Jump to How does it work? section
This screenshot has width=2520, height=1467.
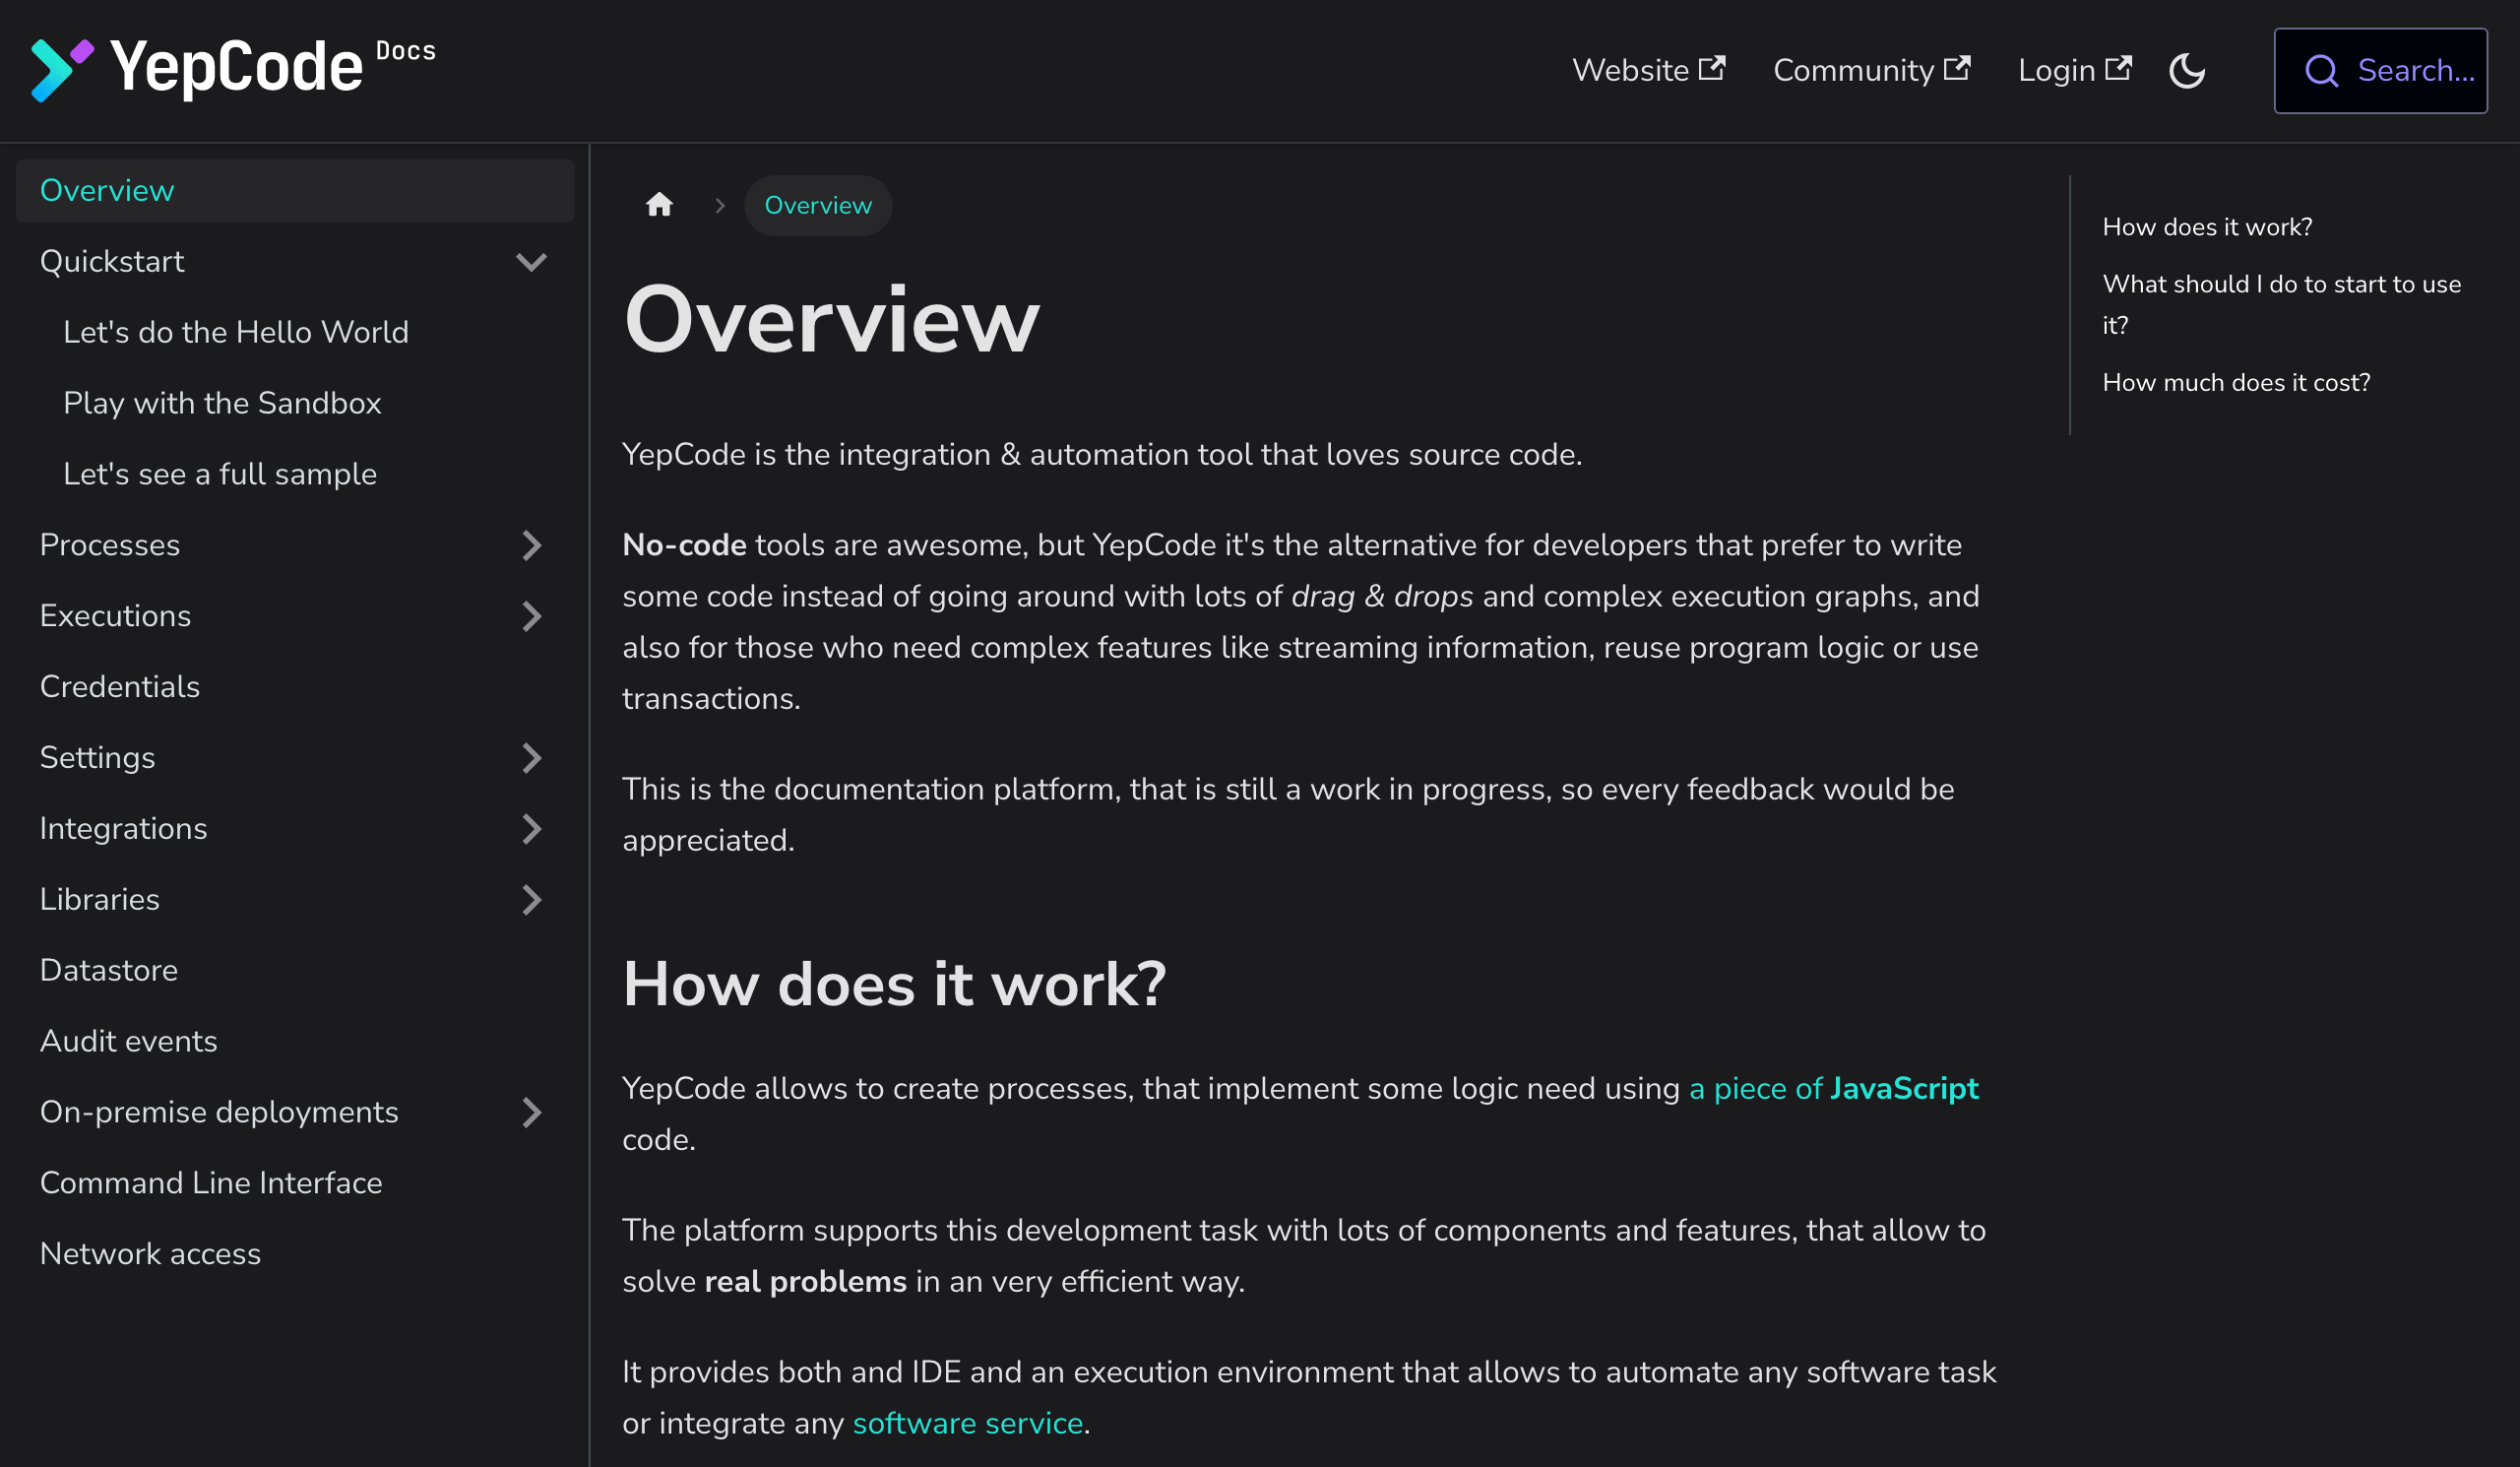[2208, 227]
